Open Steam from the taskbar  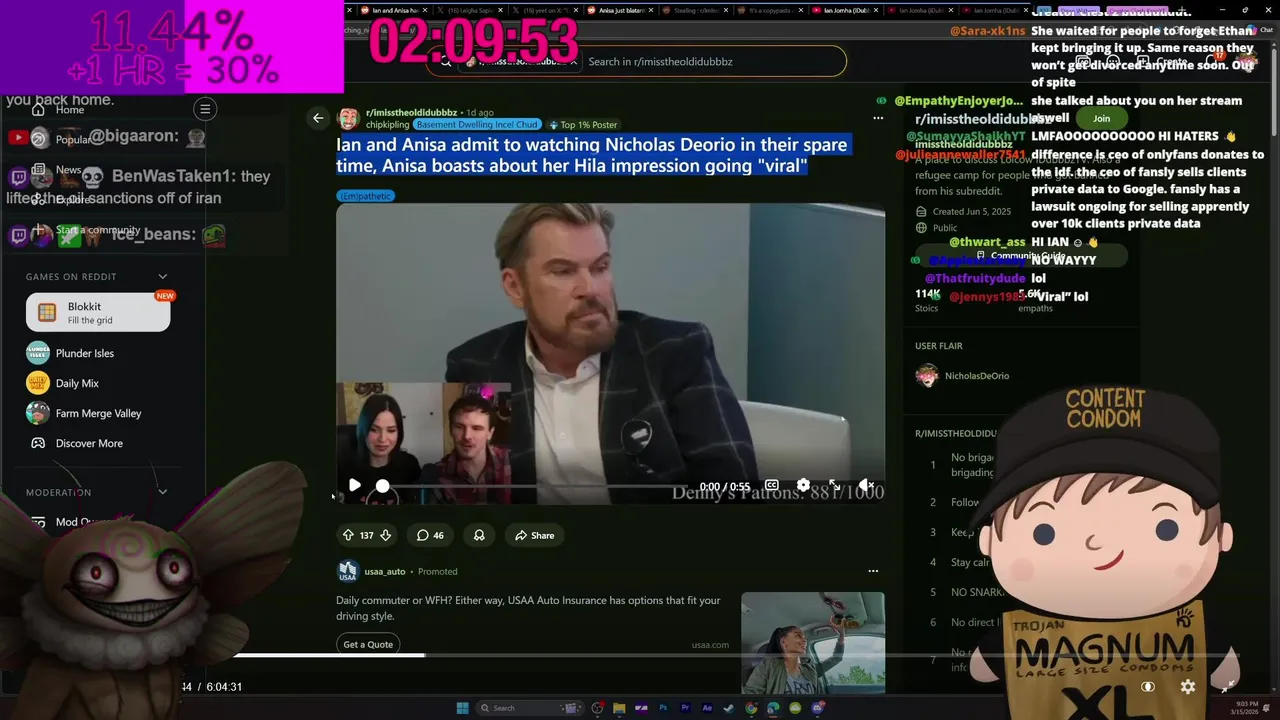(729, 708)
